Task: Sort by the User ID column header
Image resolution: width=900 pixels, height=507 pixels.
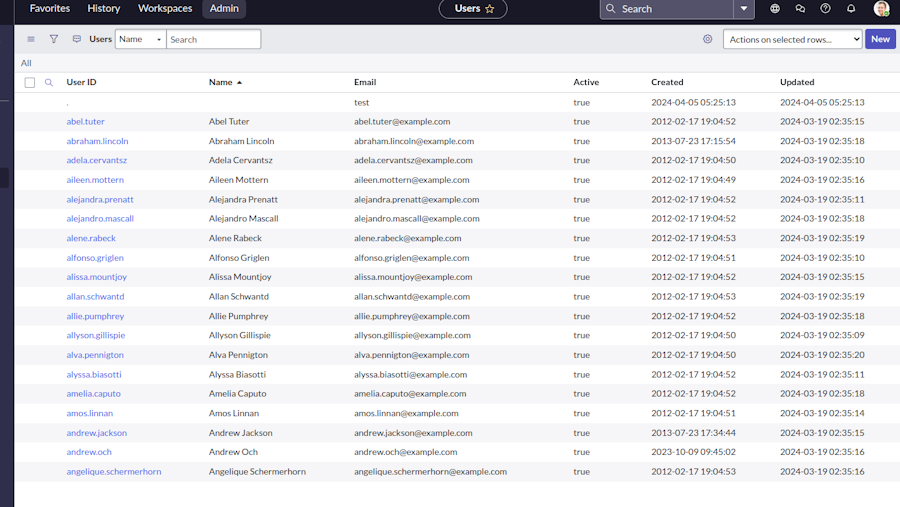Action: pyautogui.click(x=82, y=82)
